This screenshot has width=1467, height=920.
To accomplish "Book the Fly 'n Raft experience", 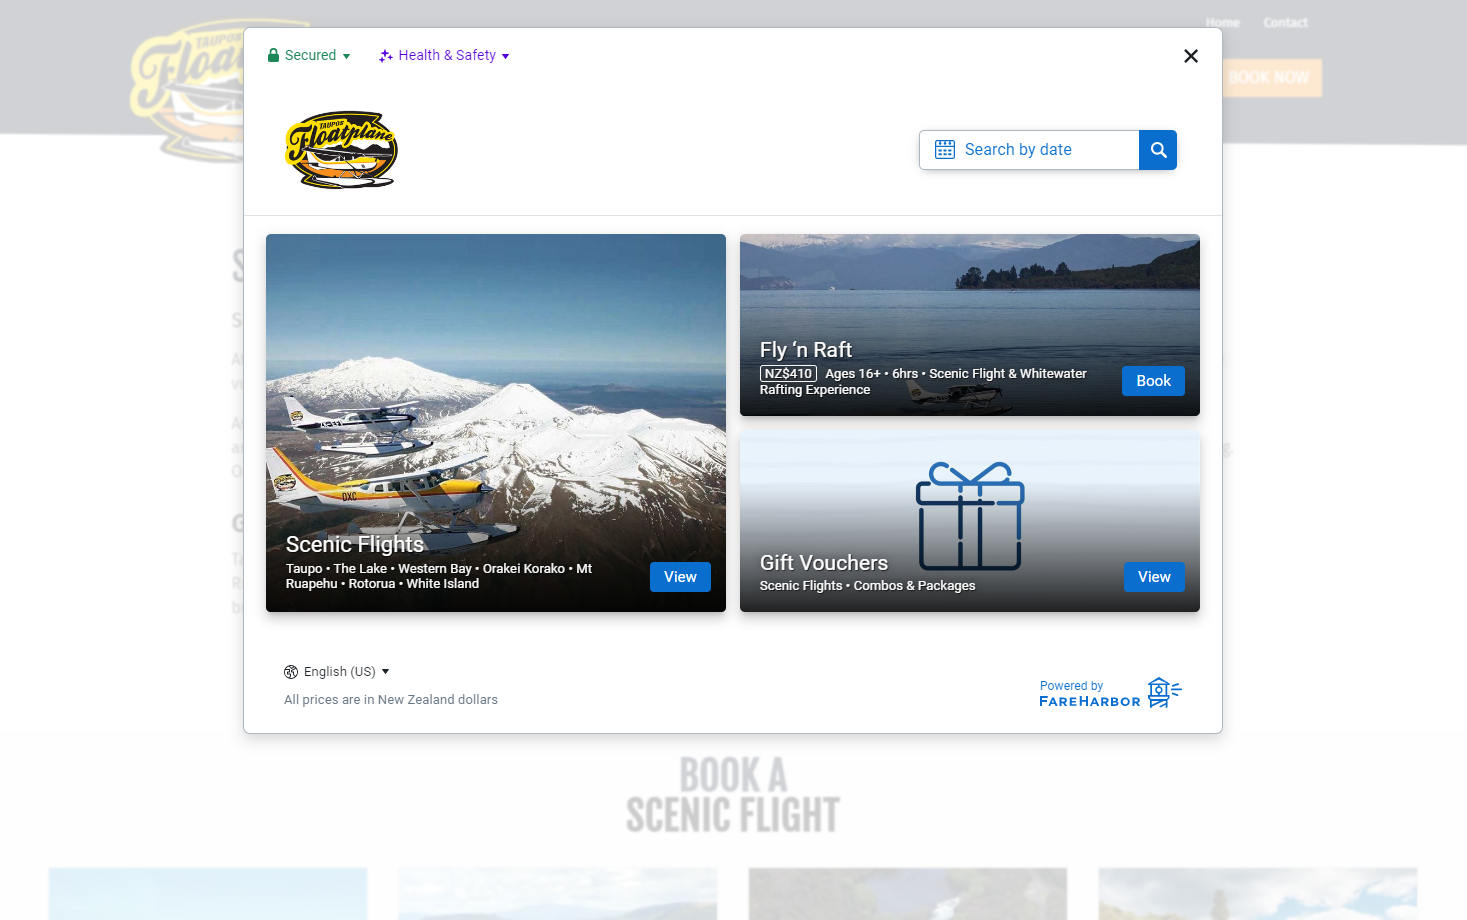I will tap(1153, 381).
